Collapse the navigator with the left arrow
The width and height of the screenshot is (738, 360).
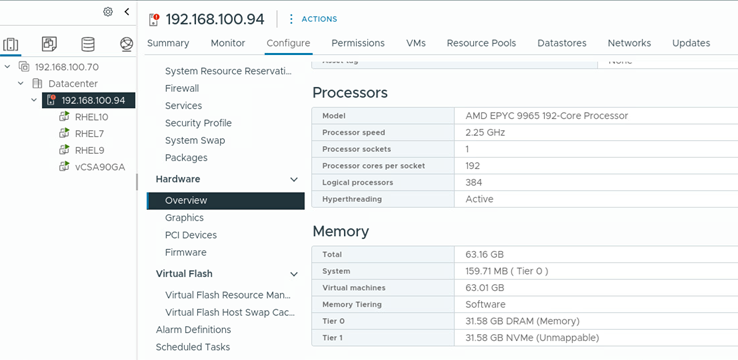pyautogui.click(x=127, y=12)
